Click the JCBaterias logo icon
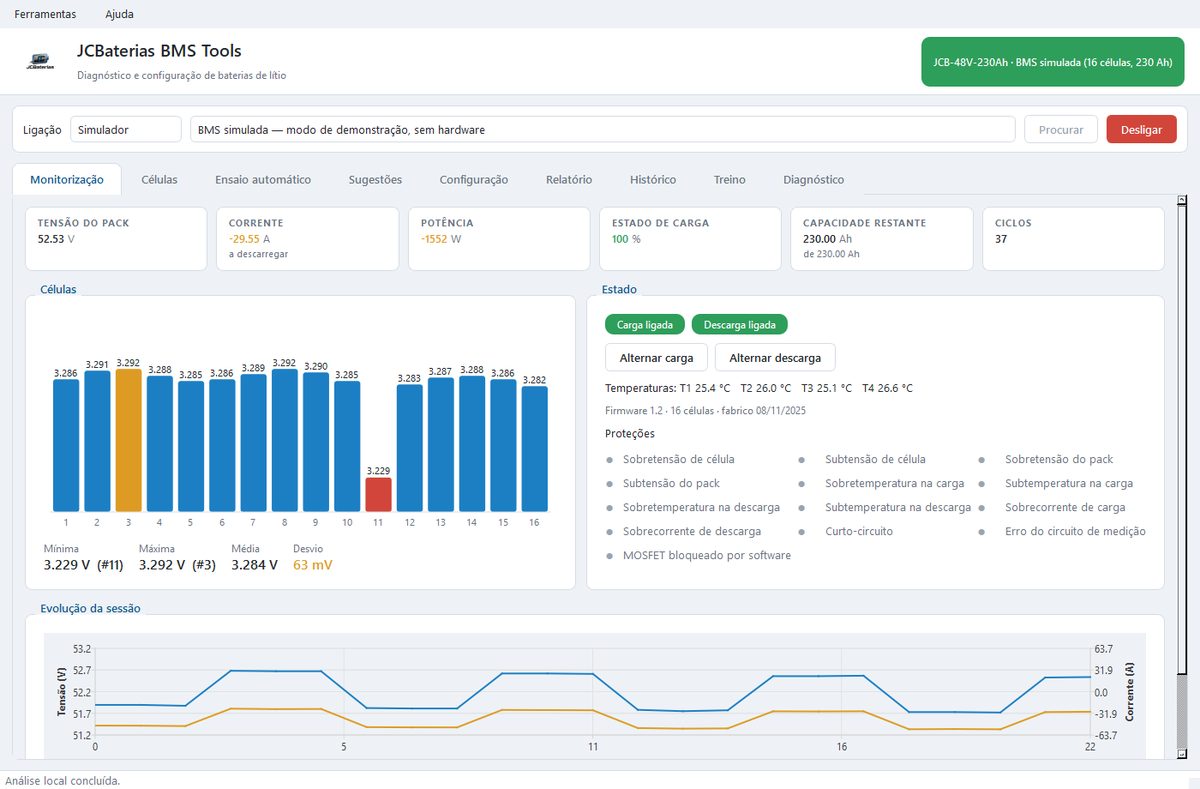 click(41, 61)
